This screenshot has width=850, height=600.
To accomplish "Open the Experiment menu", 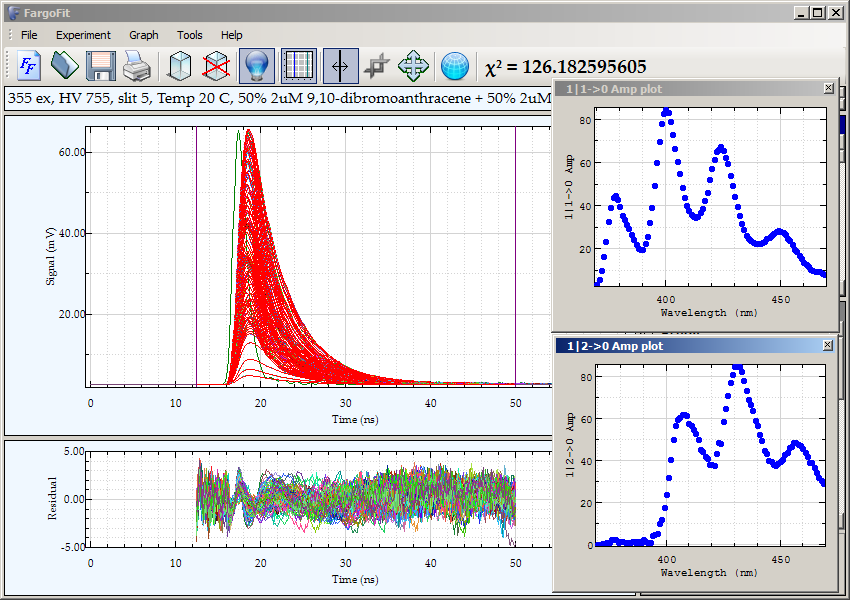I will [83, 35].
